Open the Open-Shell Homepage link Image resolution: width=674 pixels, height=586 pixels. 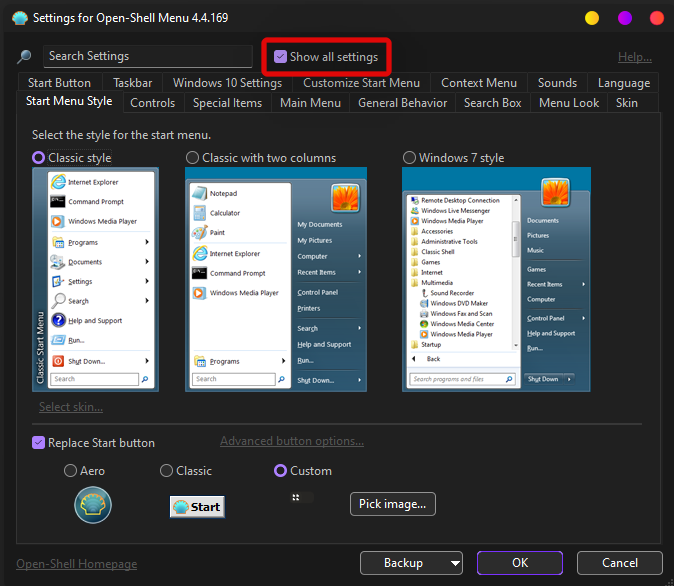[76, 564]
